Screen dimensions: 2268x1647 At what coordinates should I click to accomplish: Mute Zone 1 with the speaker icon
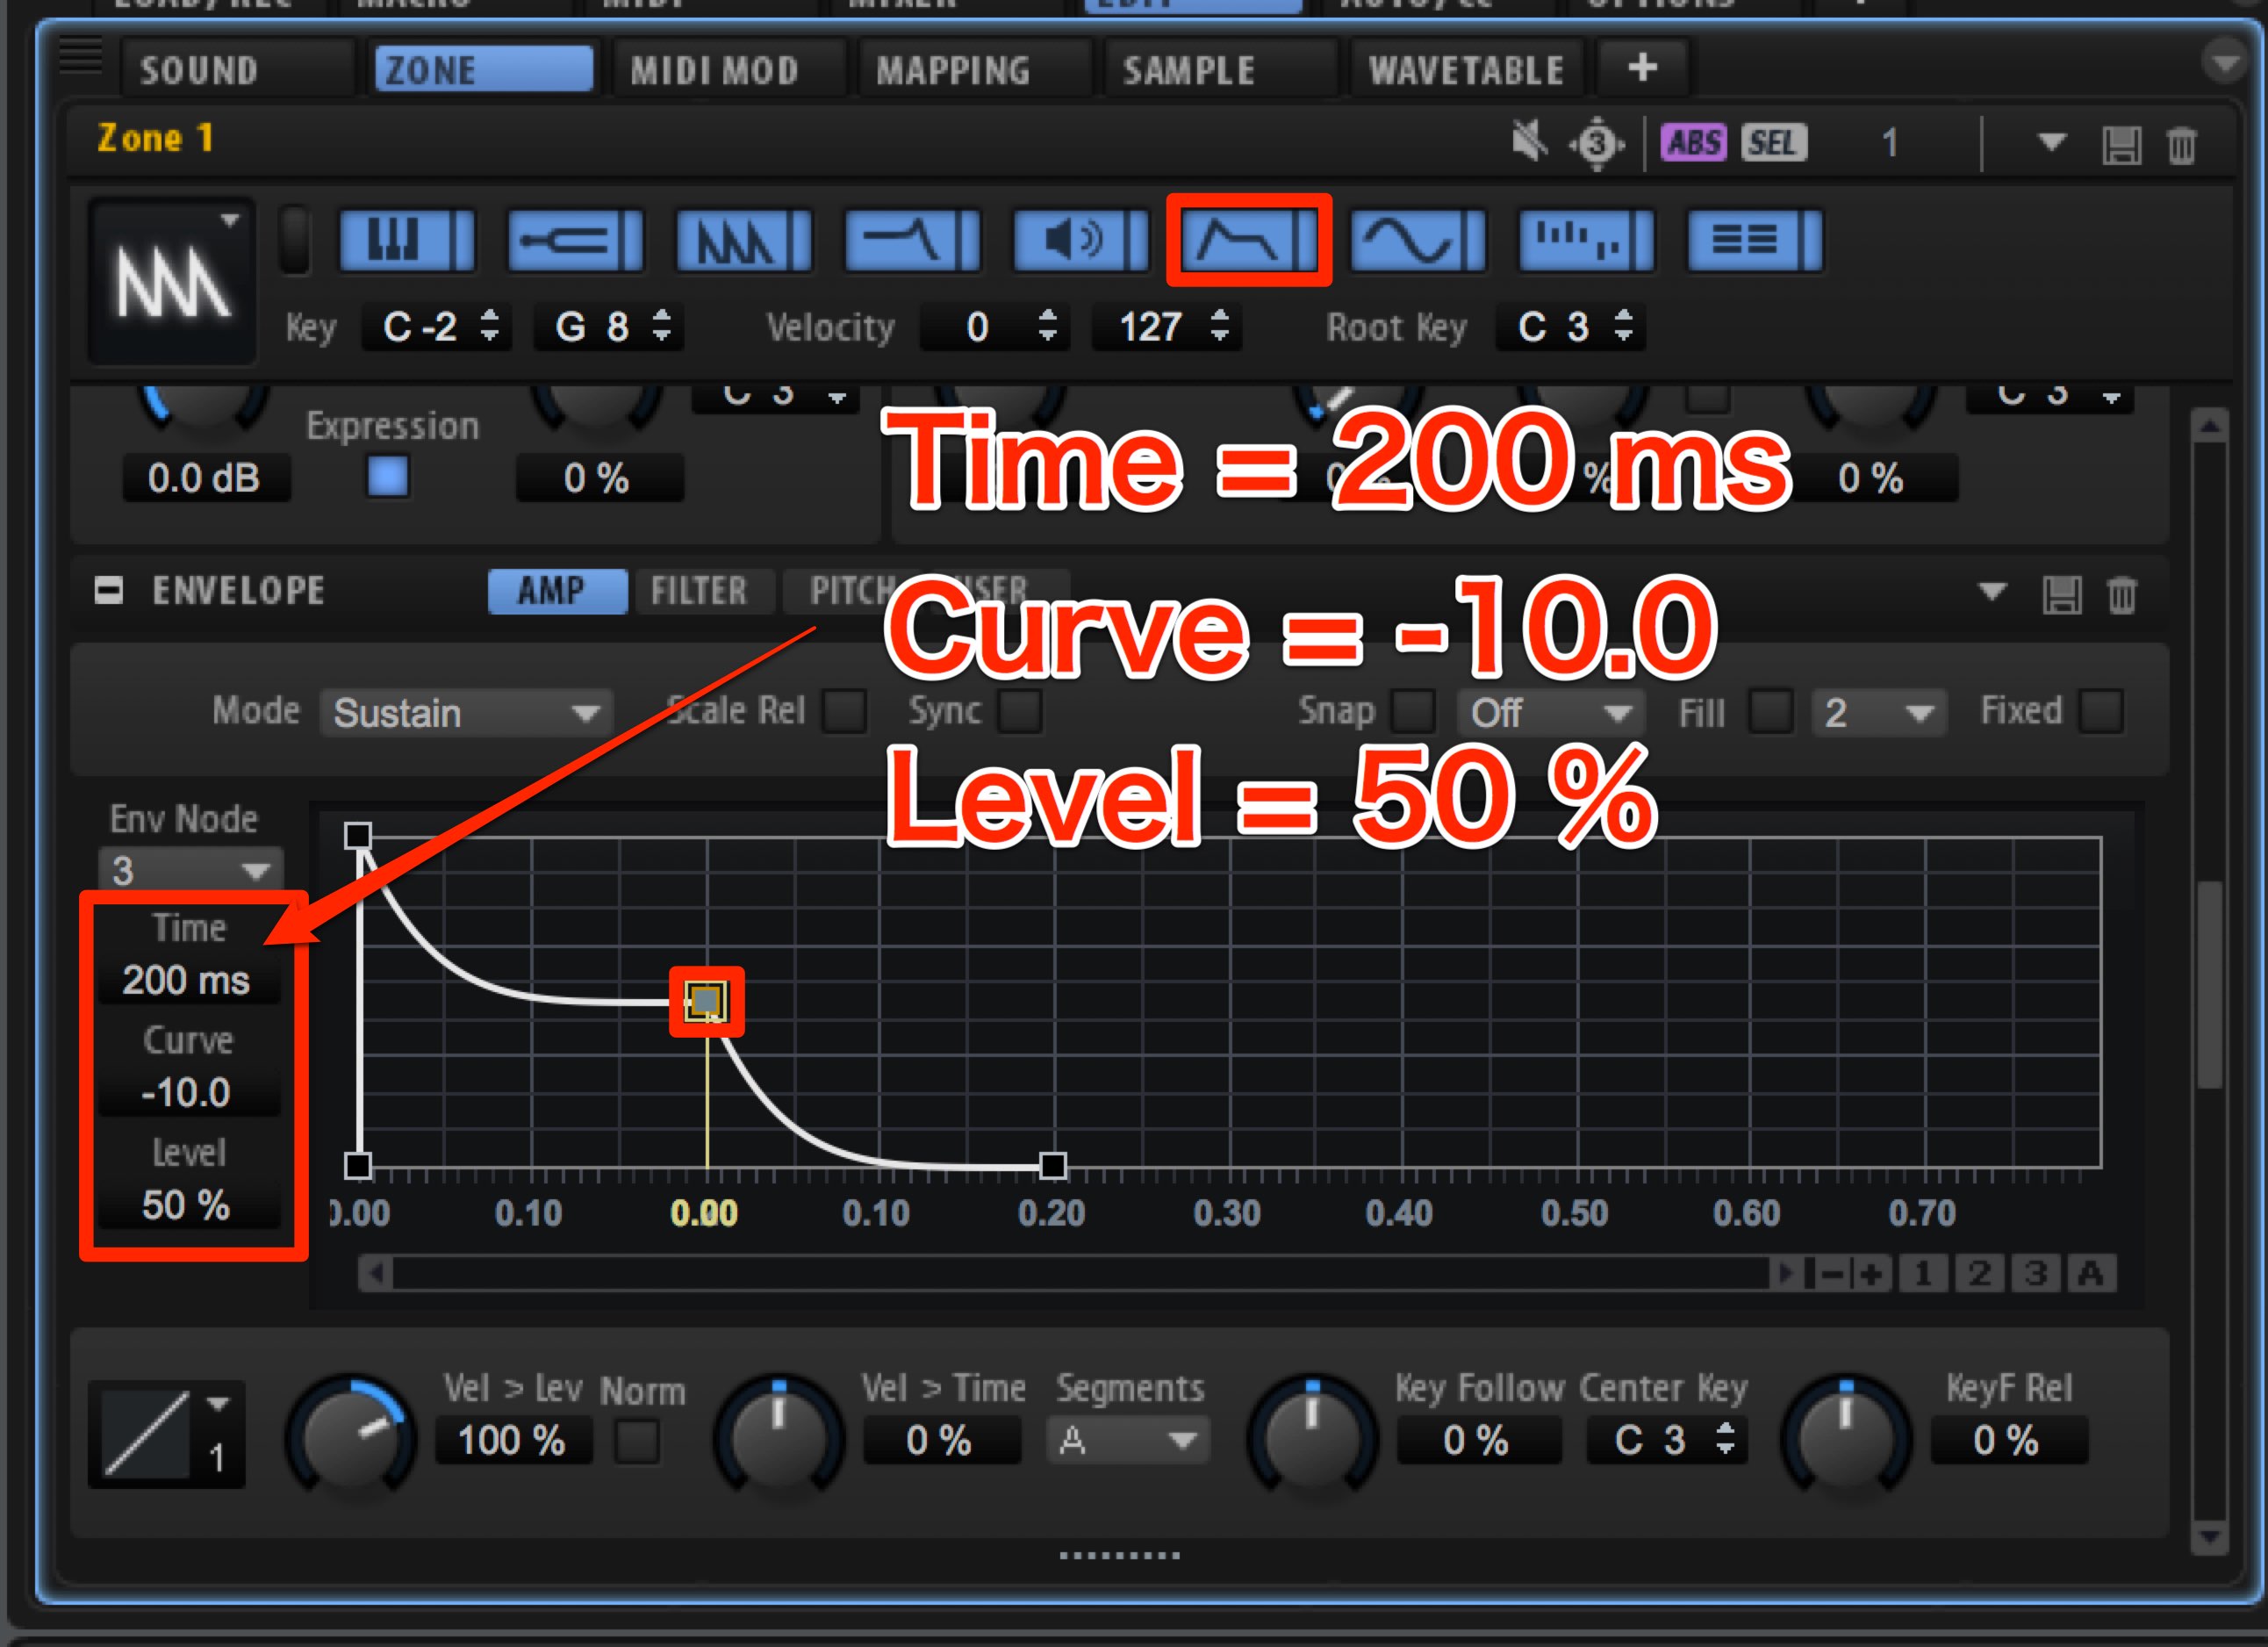(x=1529, y=141)
